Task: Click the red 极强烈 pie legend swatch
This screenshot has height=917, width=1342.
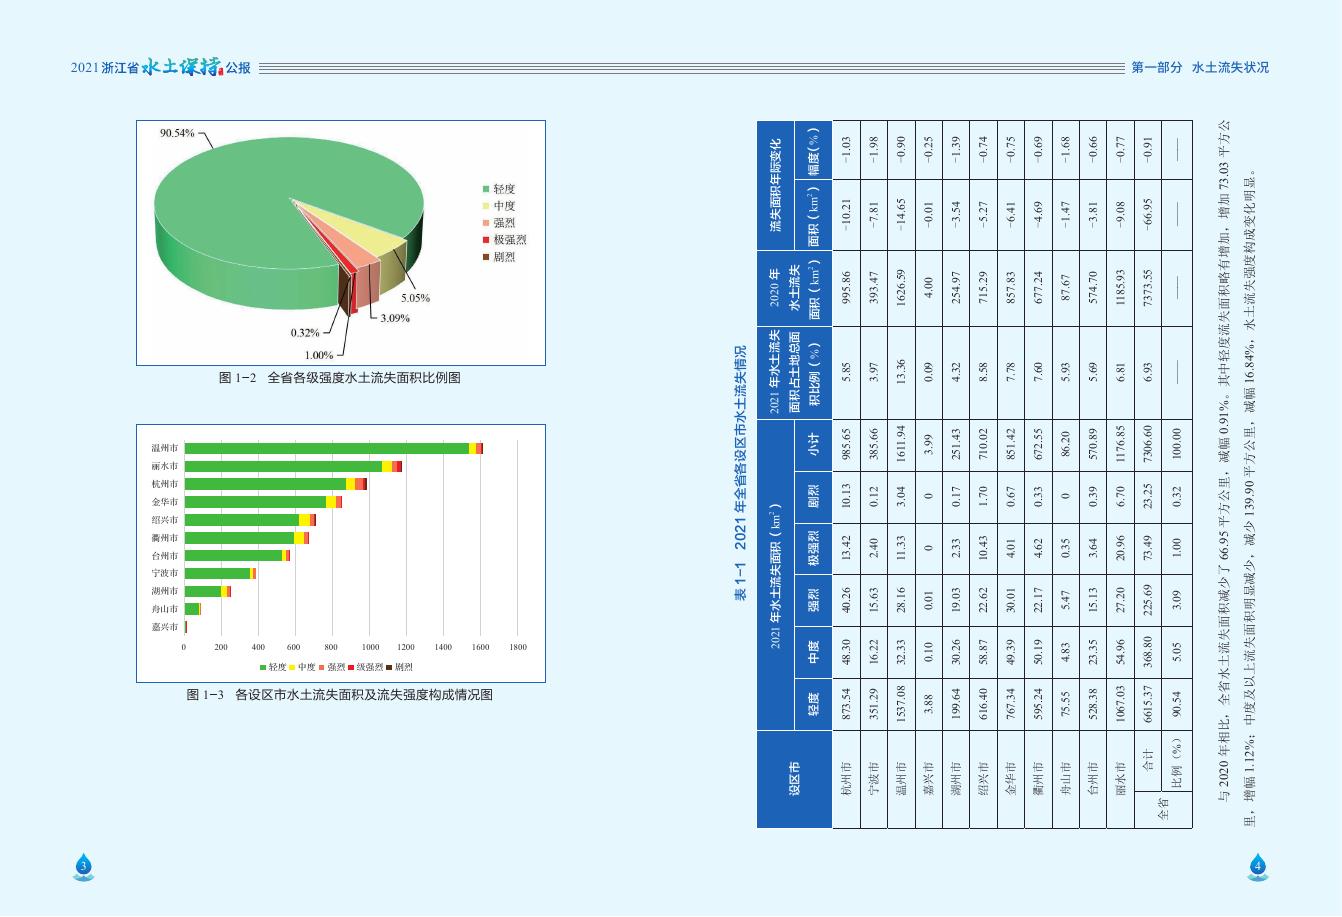Action: 486,240
